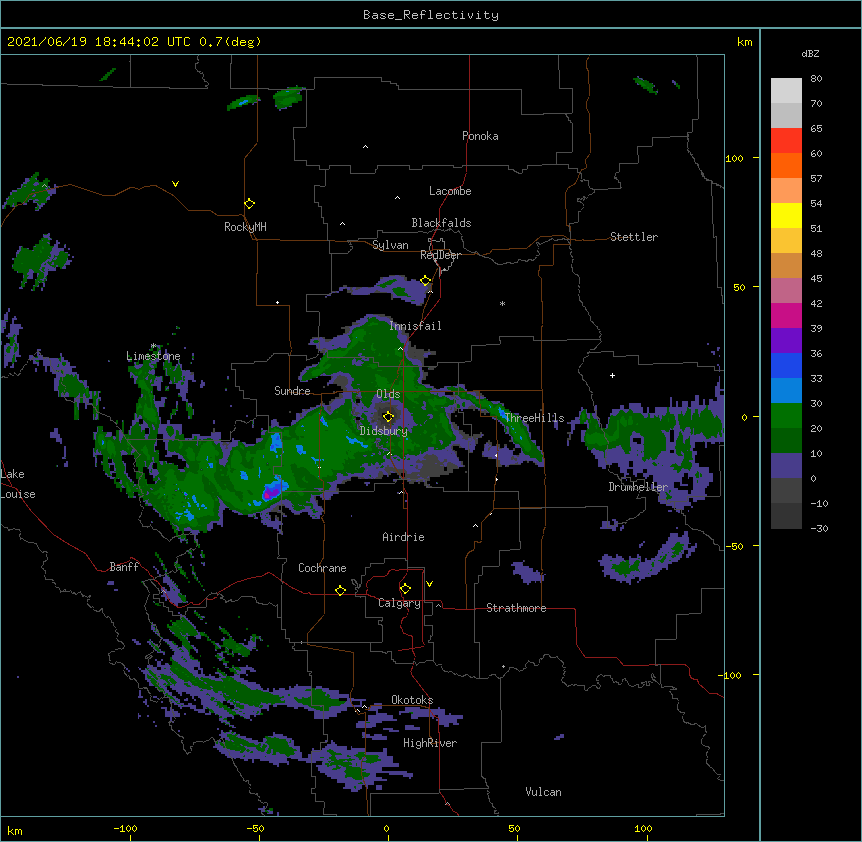Viewport: 862px width, 842px height.
Task: Select the -100 tick label on the horizontal axis
Action: [125, 828]
